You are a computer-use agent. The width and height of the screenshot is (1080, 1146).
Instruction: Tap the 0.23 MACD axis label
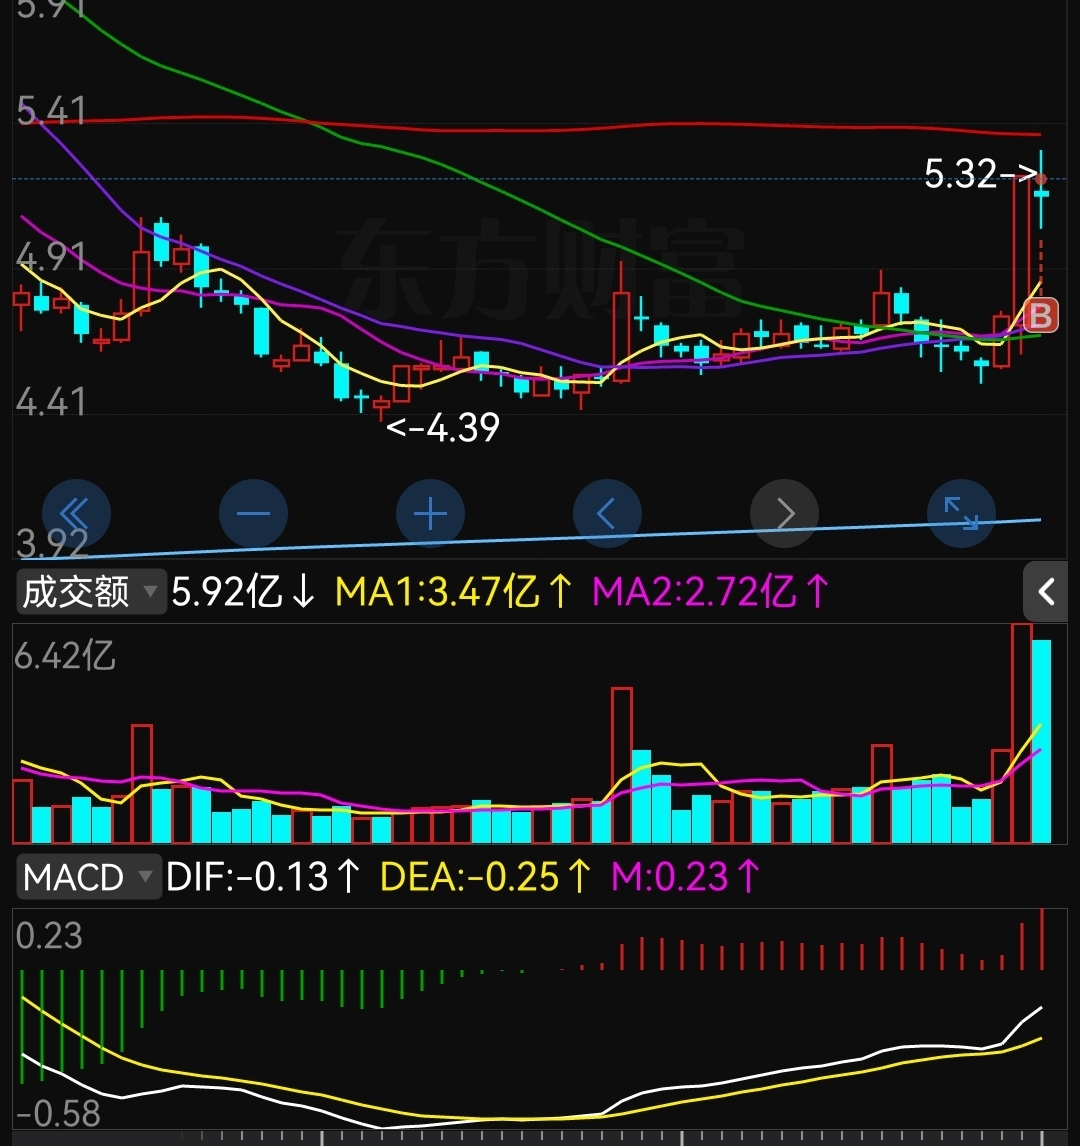pos(49,936)
